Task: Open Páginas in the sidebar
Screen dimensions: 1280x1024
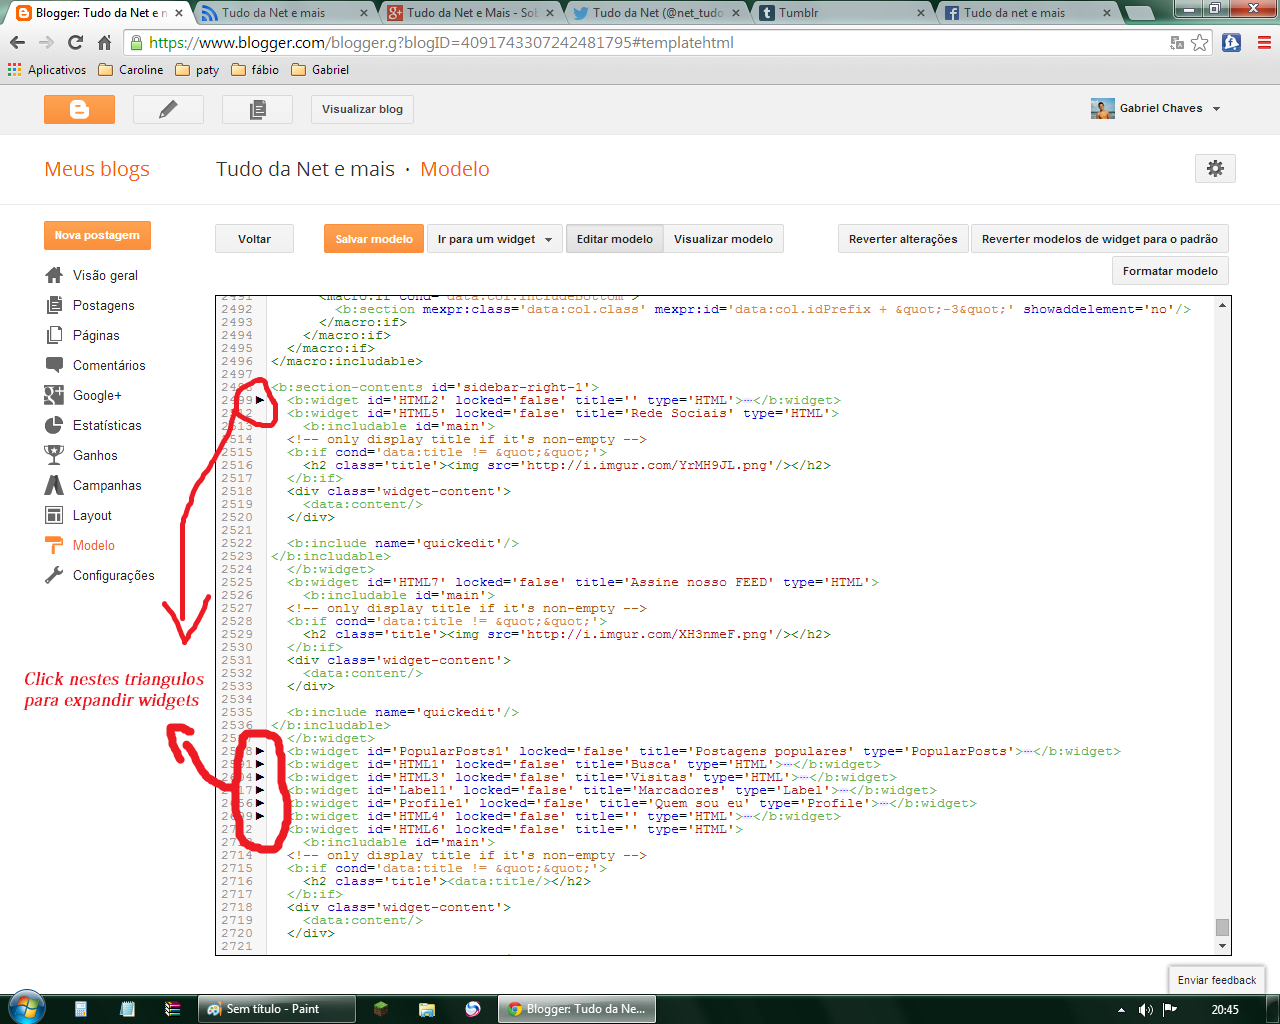Action: pos(96,335)
